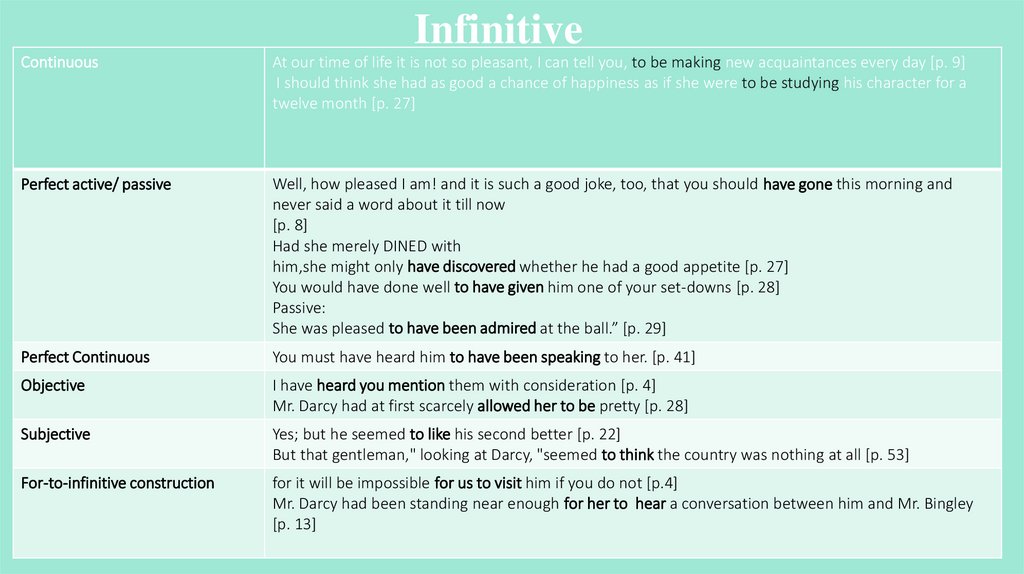This screenshot has width=1024, height=574.
Task: Select the bold phrase 'to have given'
Action: pos(499,287)
